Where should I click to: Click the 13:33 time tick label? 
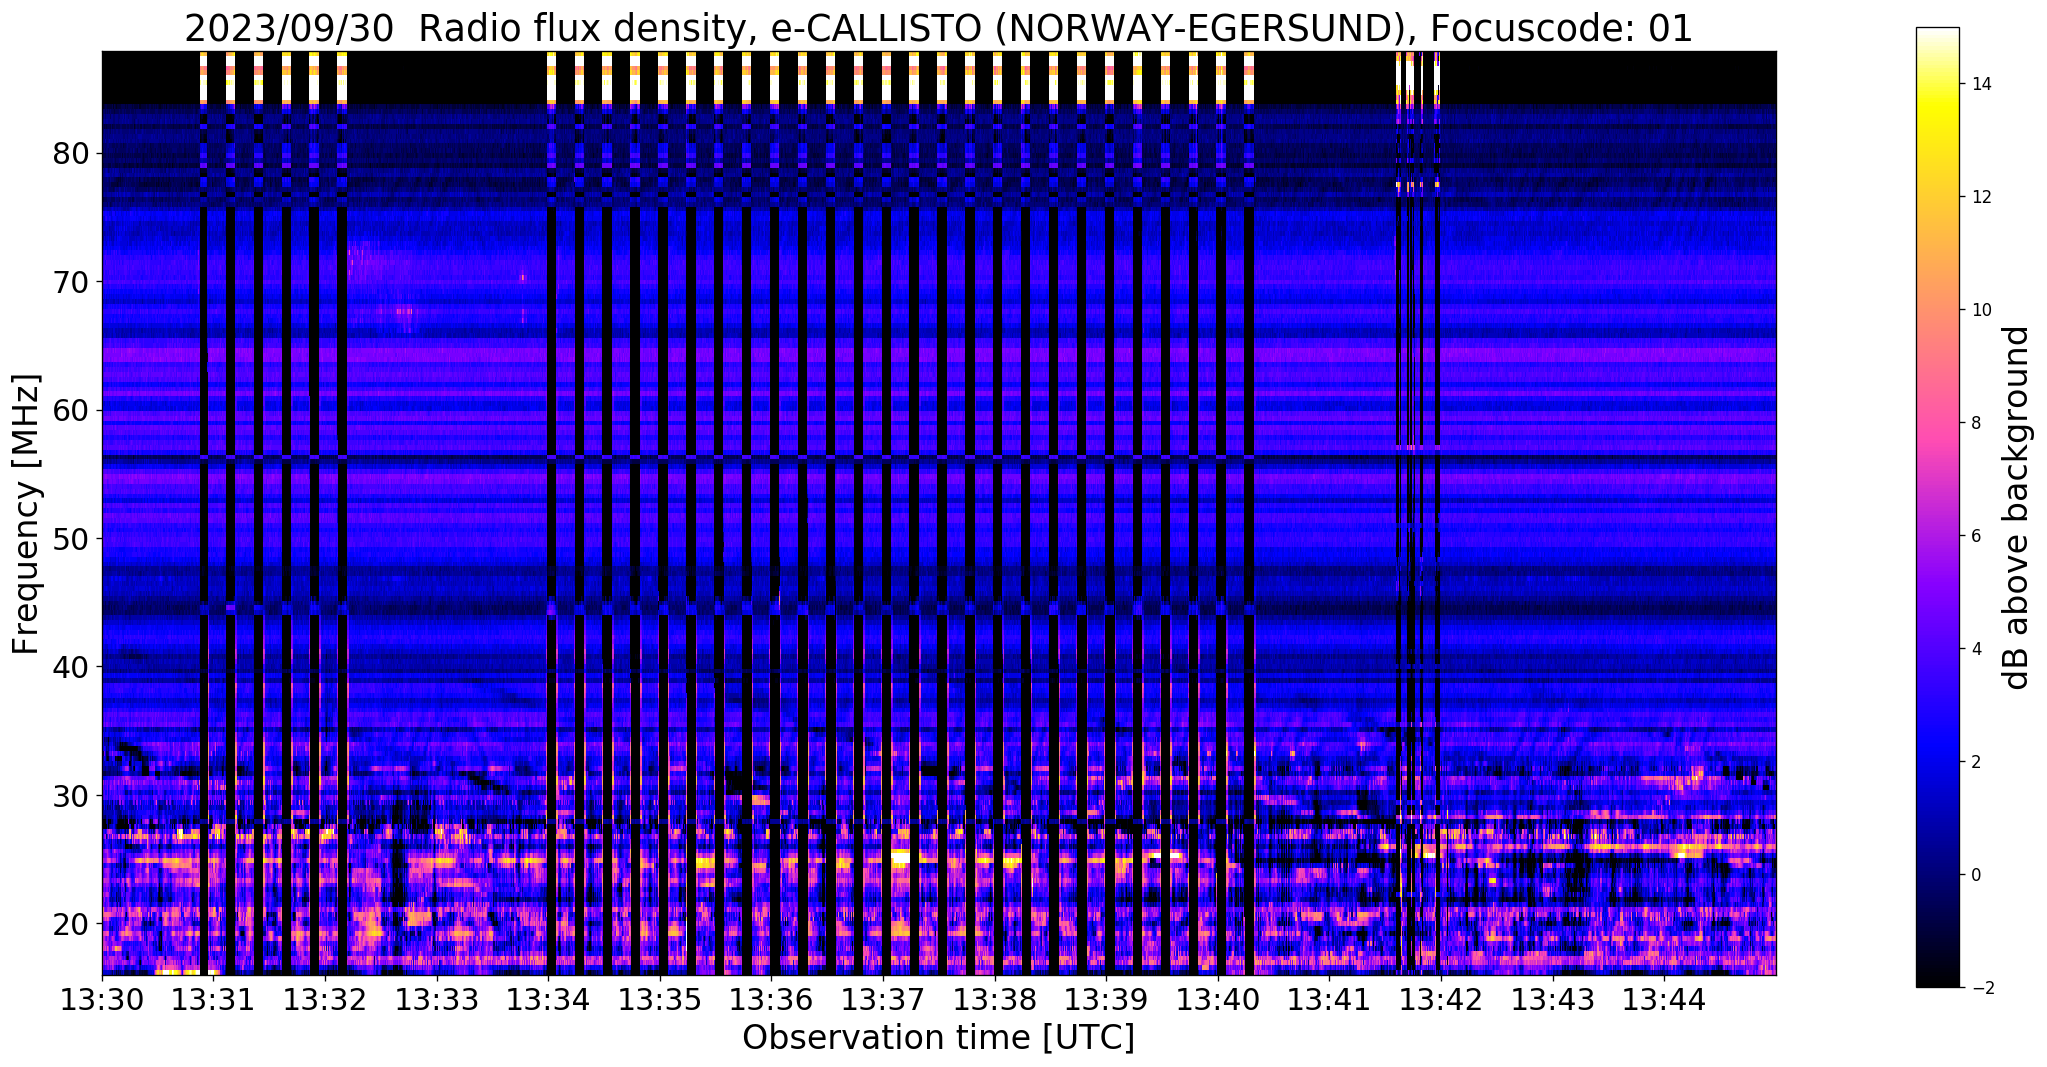click(x=437, y=1000)
